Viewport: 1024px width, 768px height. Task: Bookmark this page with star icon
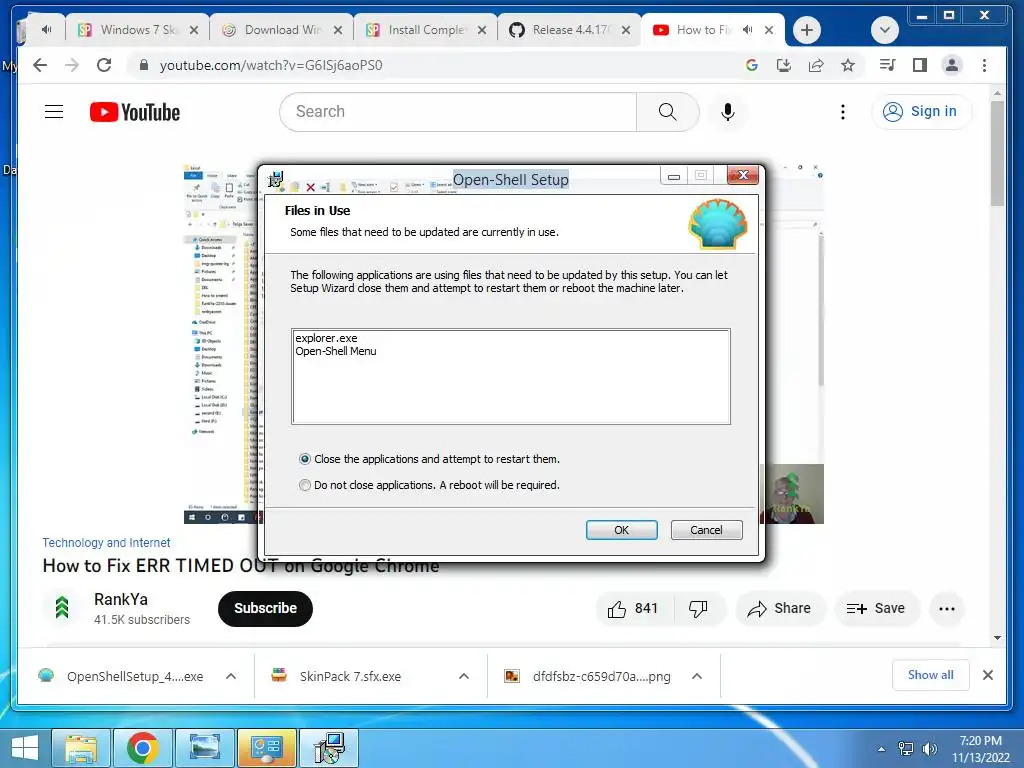point(848,65)
